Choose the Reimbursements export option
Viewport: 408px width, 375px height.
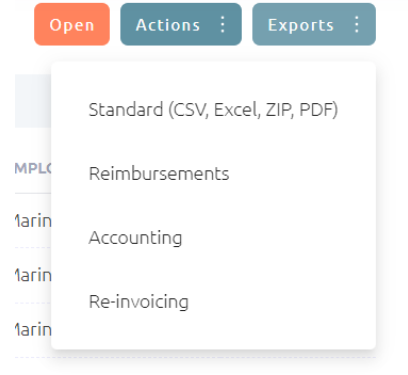pyautogui.click(x=213, y=174)
